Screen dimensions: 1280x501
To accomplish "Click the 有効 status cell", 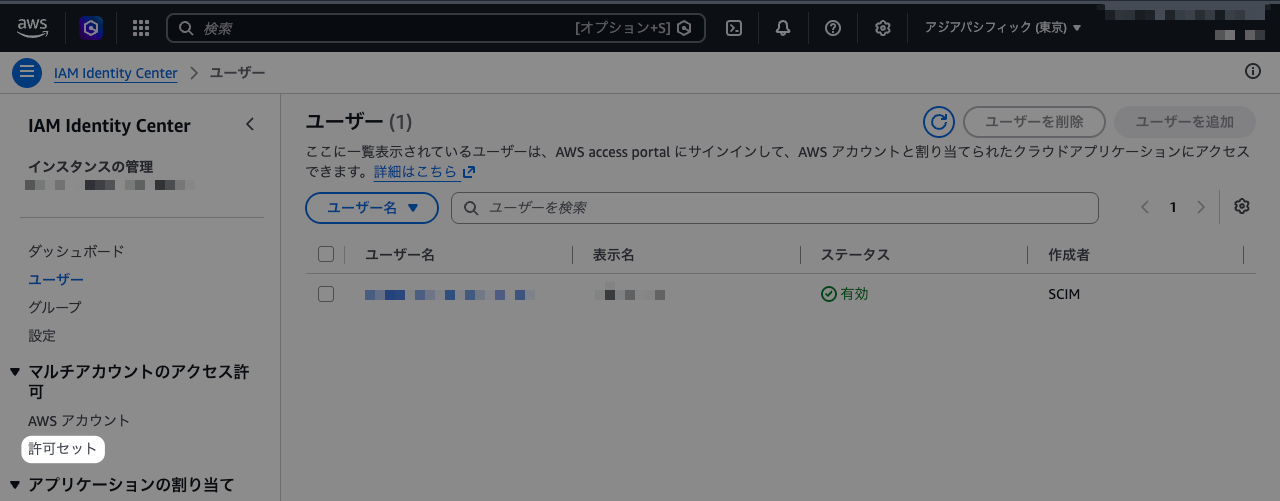I will coord(845,294).
